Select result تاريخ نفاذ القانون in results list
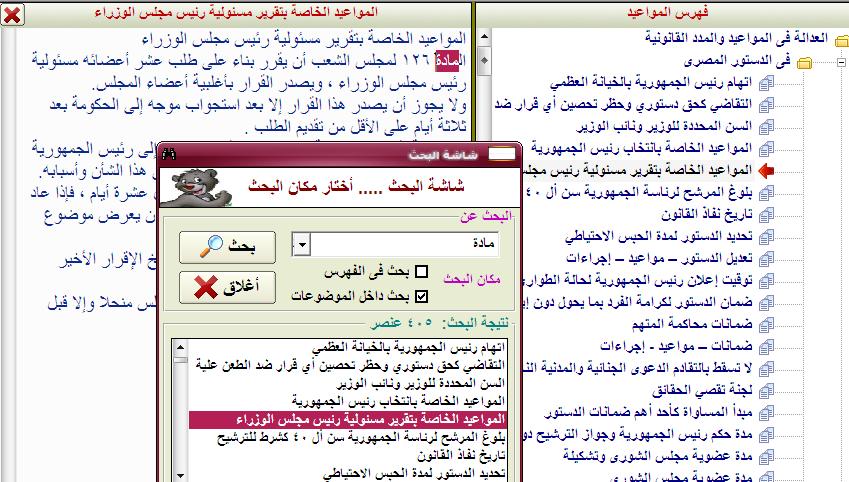The image size is (849, 482). tap(461, 455)
